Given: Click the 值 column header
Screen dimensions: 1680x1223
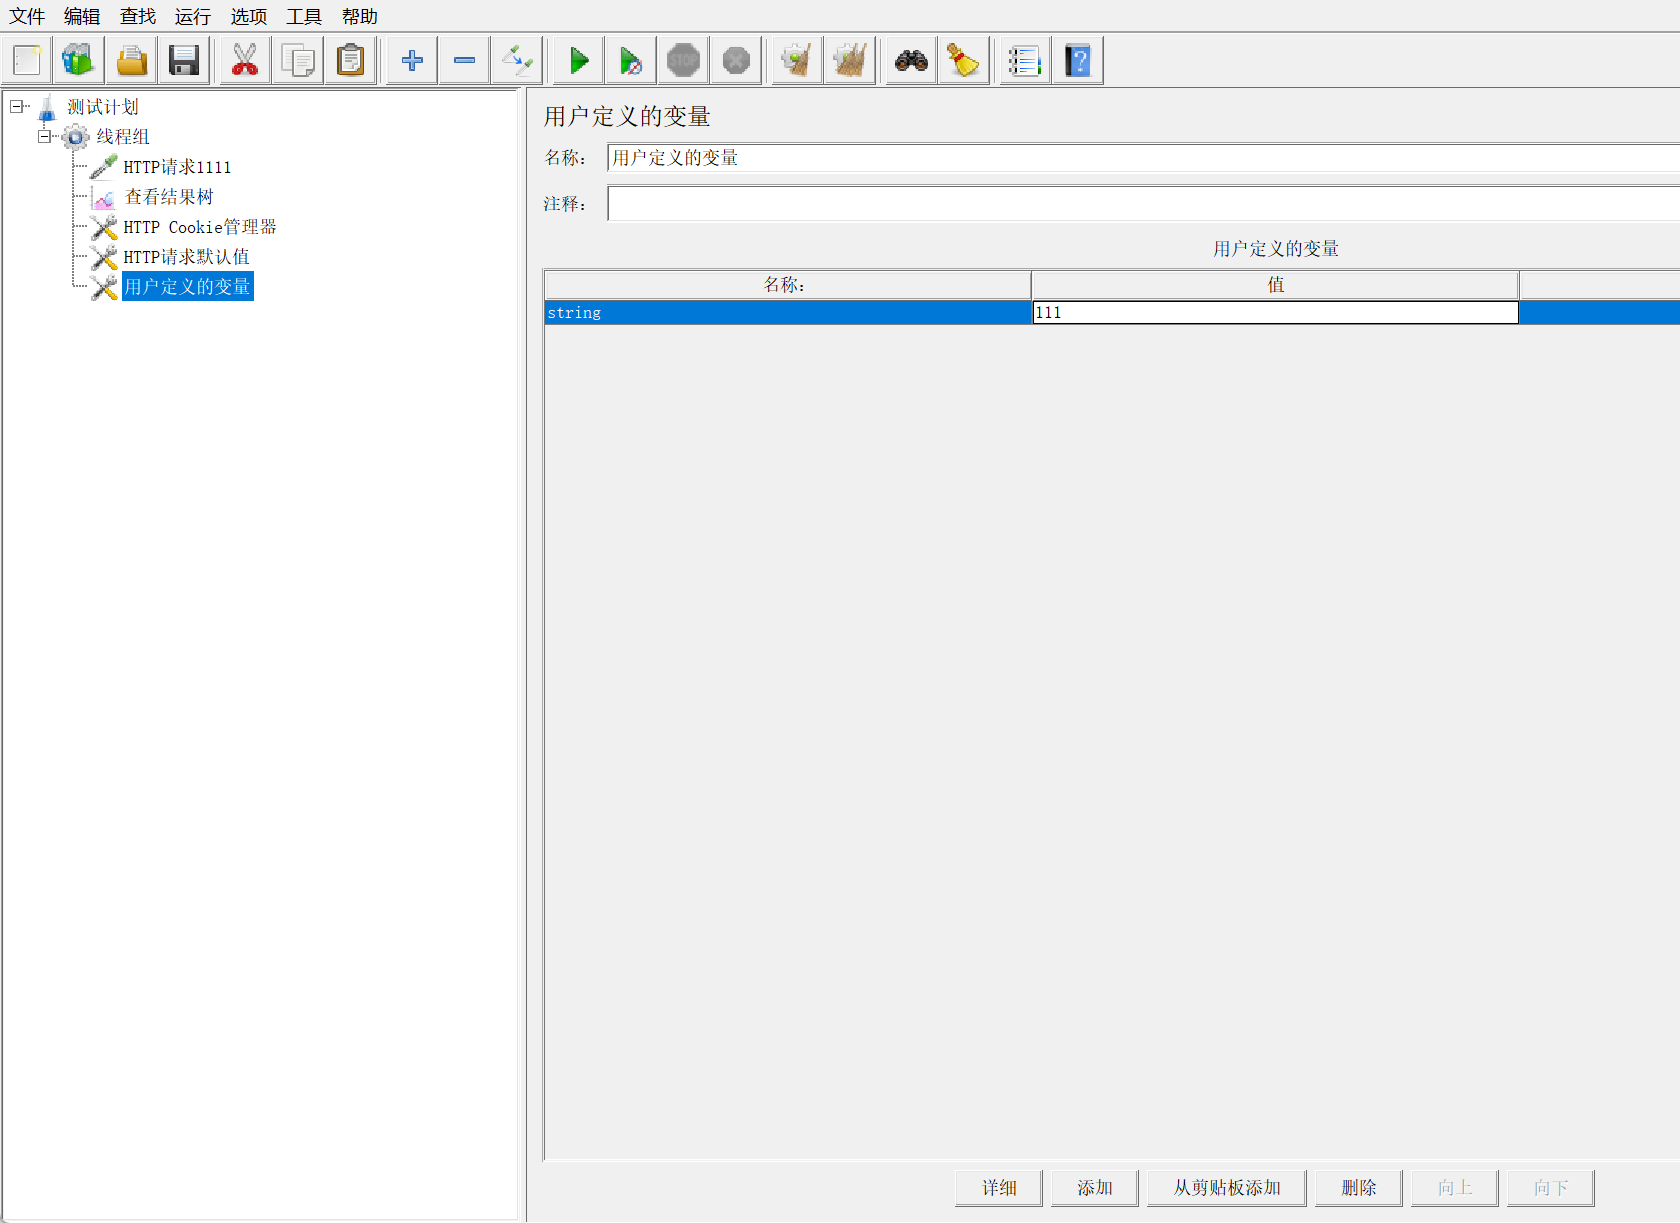Looking at the screenshot, I should [1275, 285].
